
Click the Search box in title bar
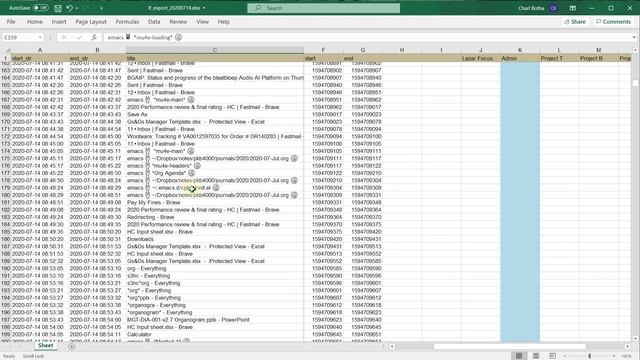point(323,8)
